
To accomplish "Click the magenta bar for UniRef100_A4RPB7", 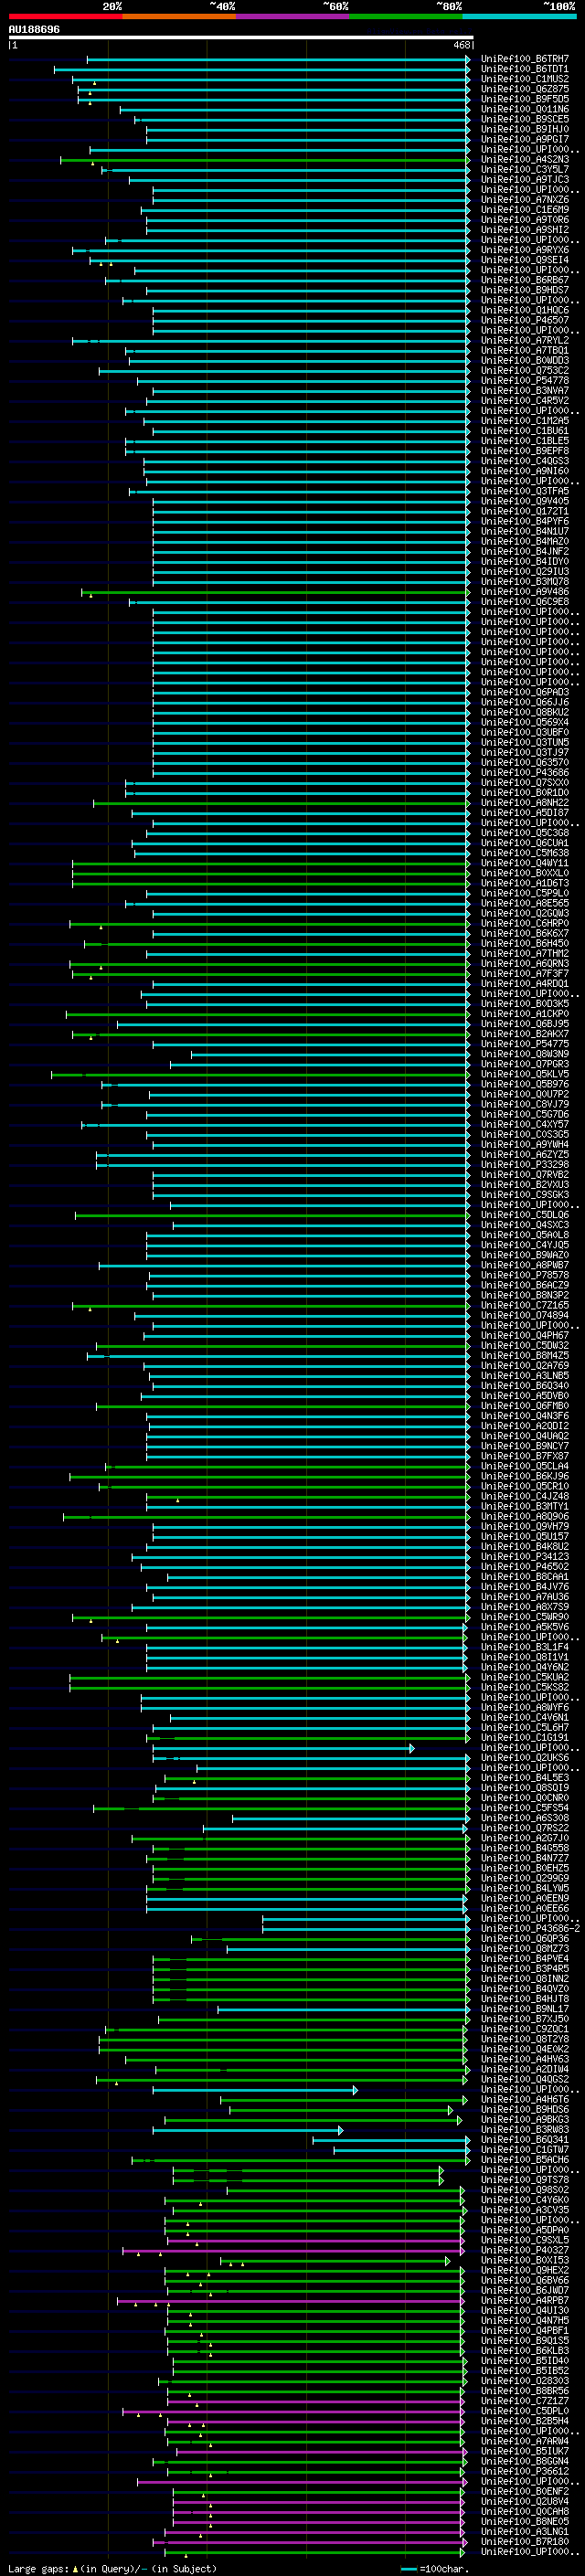I will pos(291,2300).
